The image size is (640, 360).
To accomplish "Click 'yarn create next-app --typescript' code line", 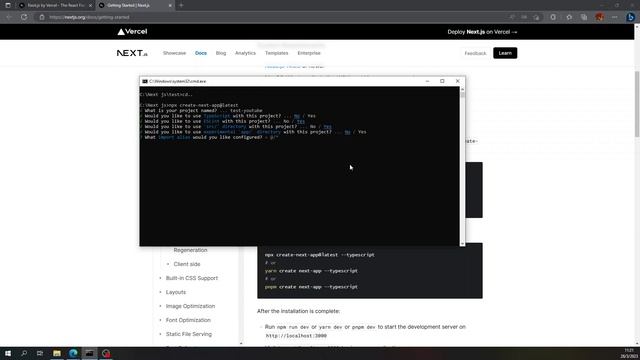I will [x=311, y=271].
